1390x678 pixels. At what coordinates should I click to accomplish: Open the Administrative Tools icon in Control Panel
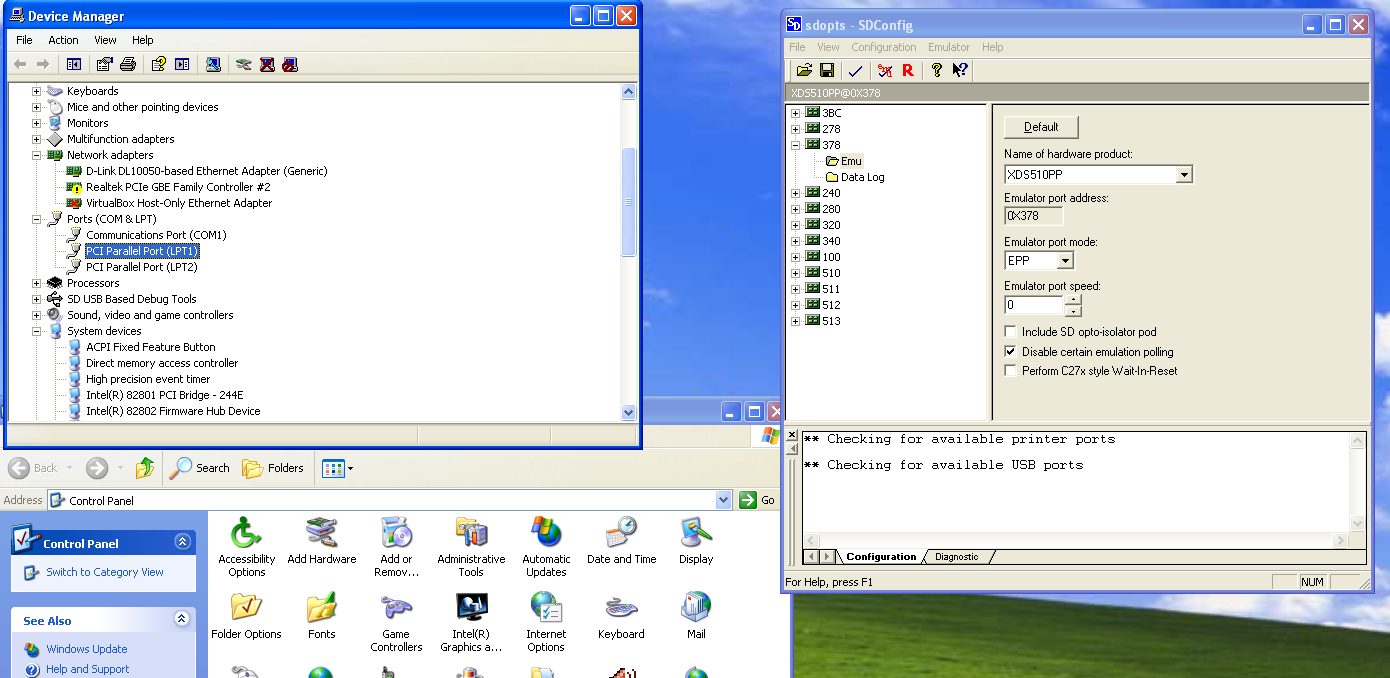tap(471, 546)
